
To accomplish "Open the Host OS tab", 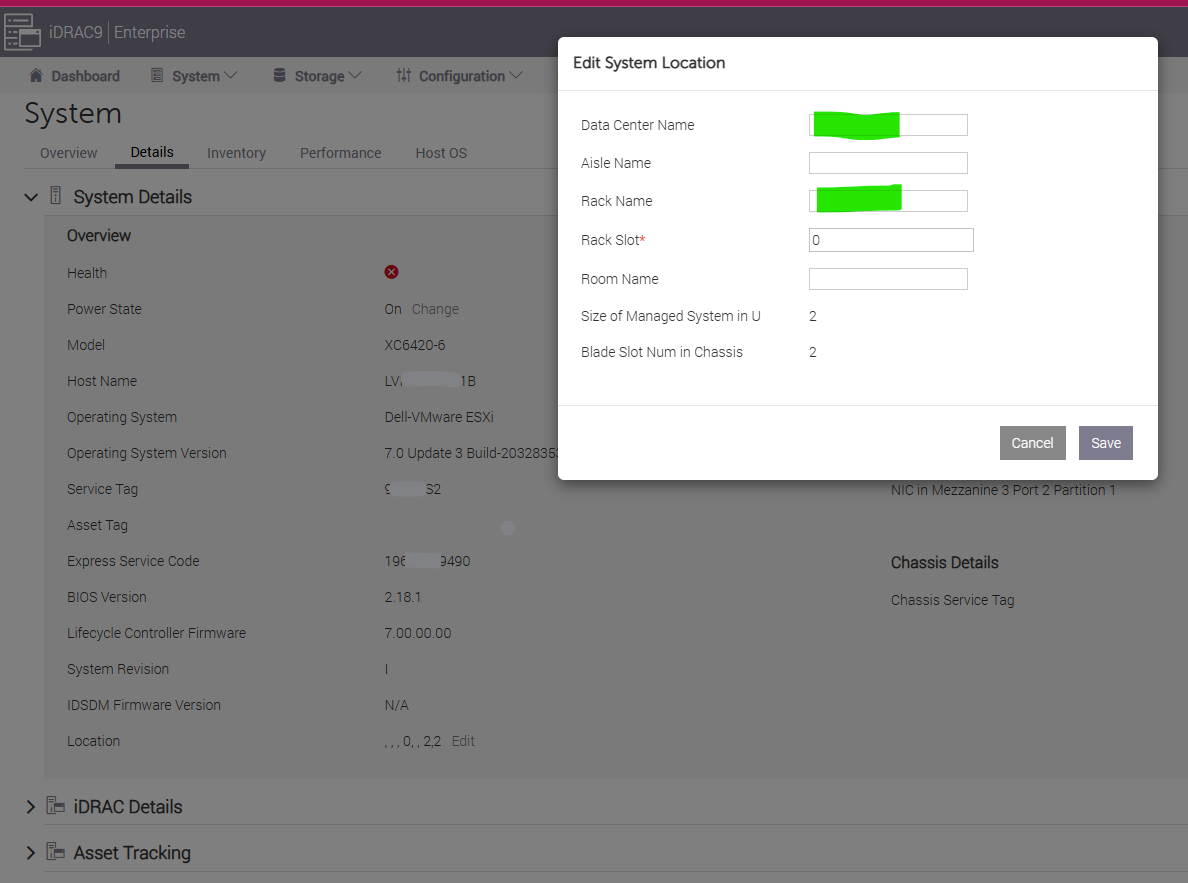I will click(x=441, y=152).
